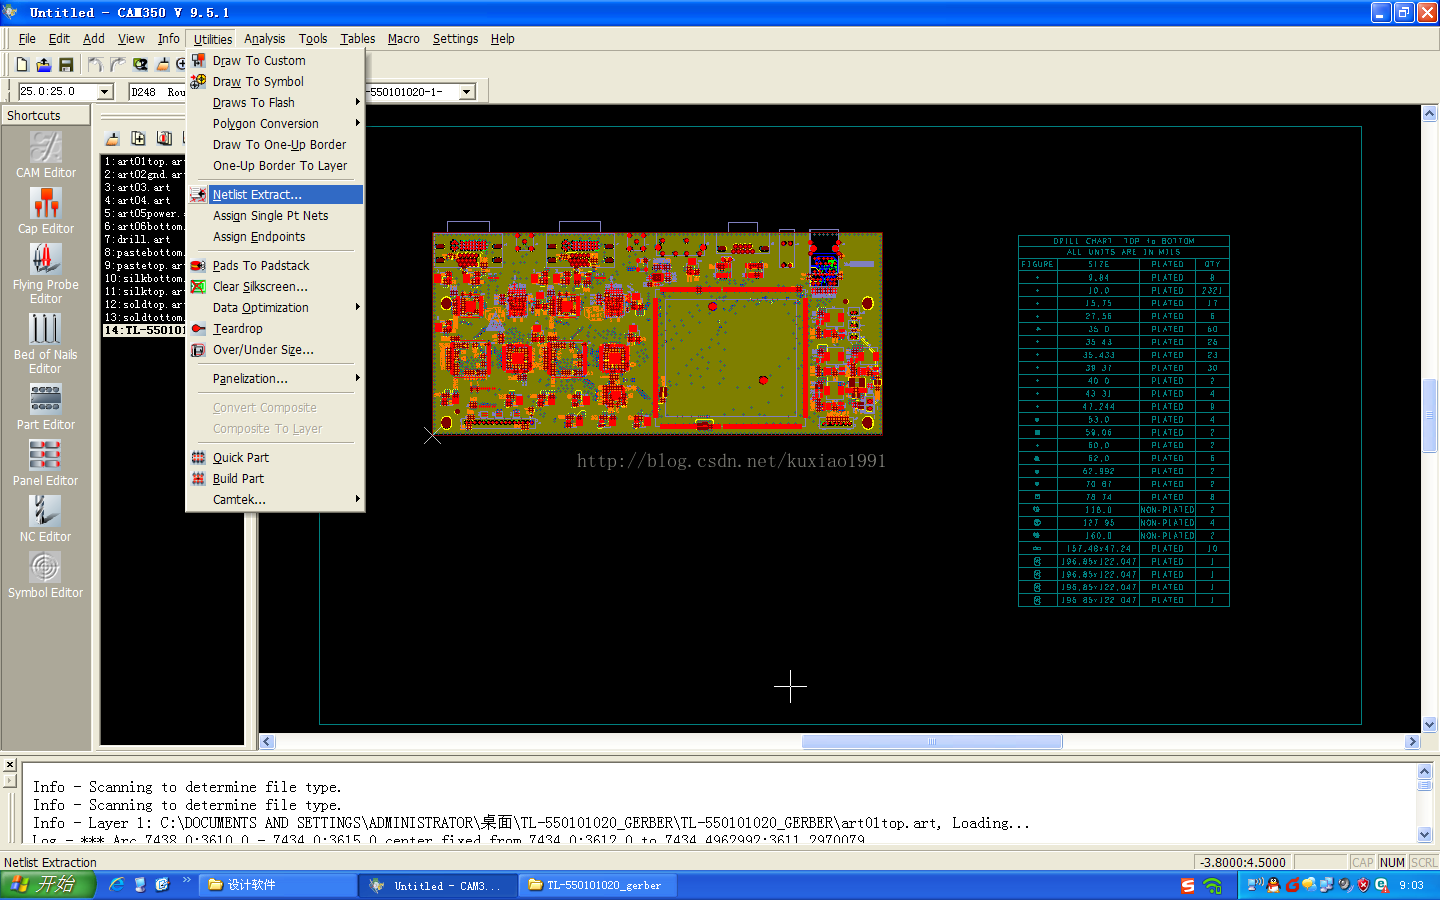Image resolution: width=1446 pixels, height=900 pixels.
Task: Open the Panel Editor icon
Action: pos(45,457)
